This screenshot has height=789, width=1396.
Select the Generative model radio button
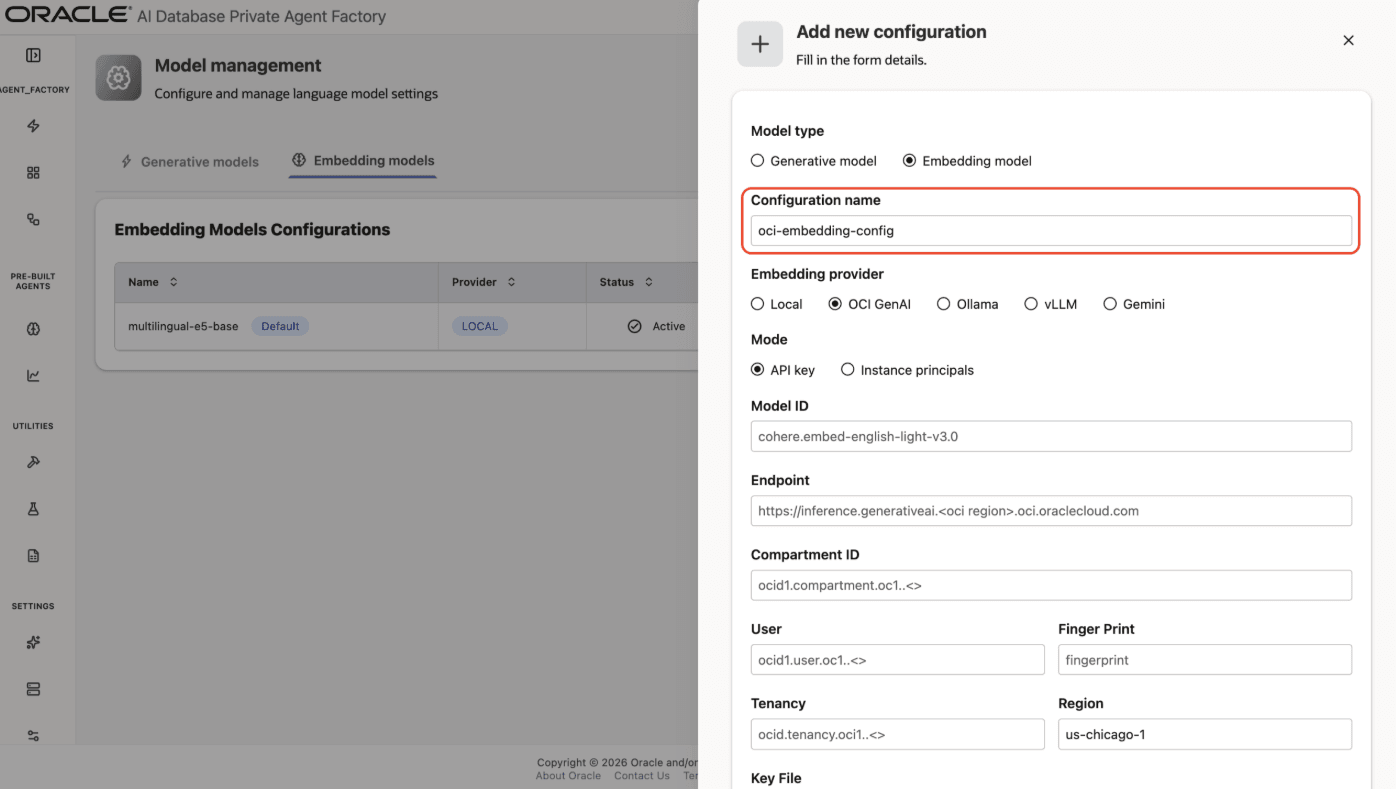click(x=757, y=160)
